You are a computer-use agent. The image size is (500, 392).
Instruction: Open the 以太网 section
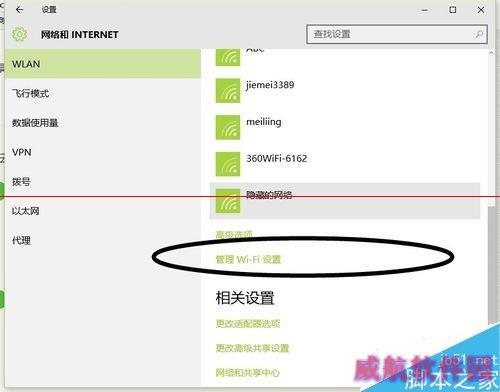coord(103,211)
